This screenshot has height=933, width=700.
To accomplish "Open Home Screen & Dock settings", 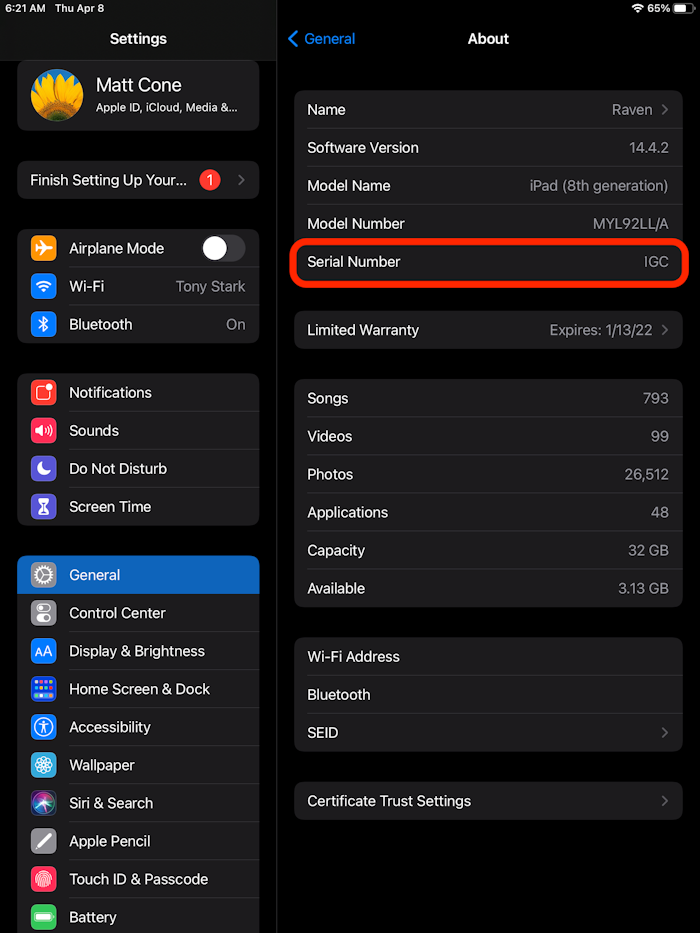I will [138, 689].
